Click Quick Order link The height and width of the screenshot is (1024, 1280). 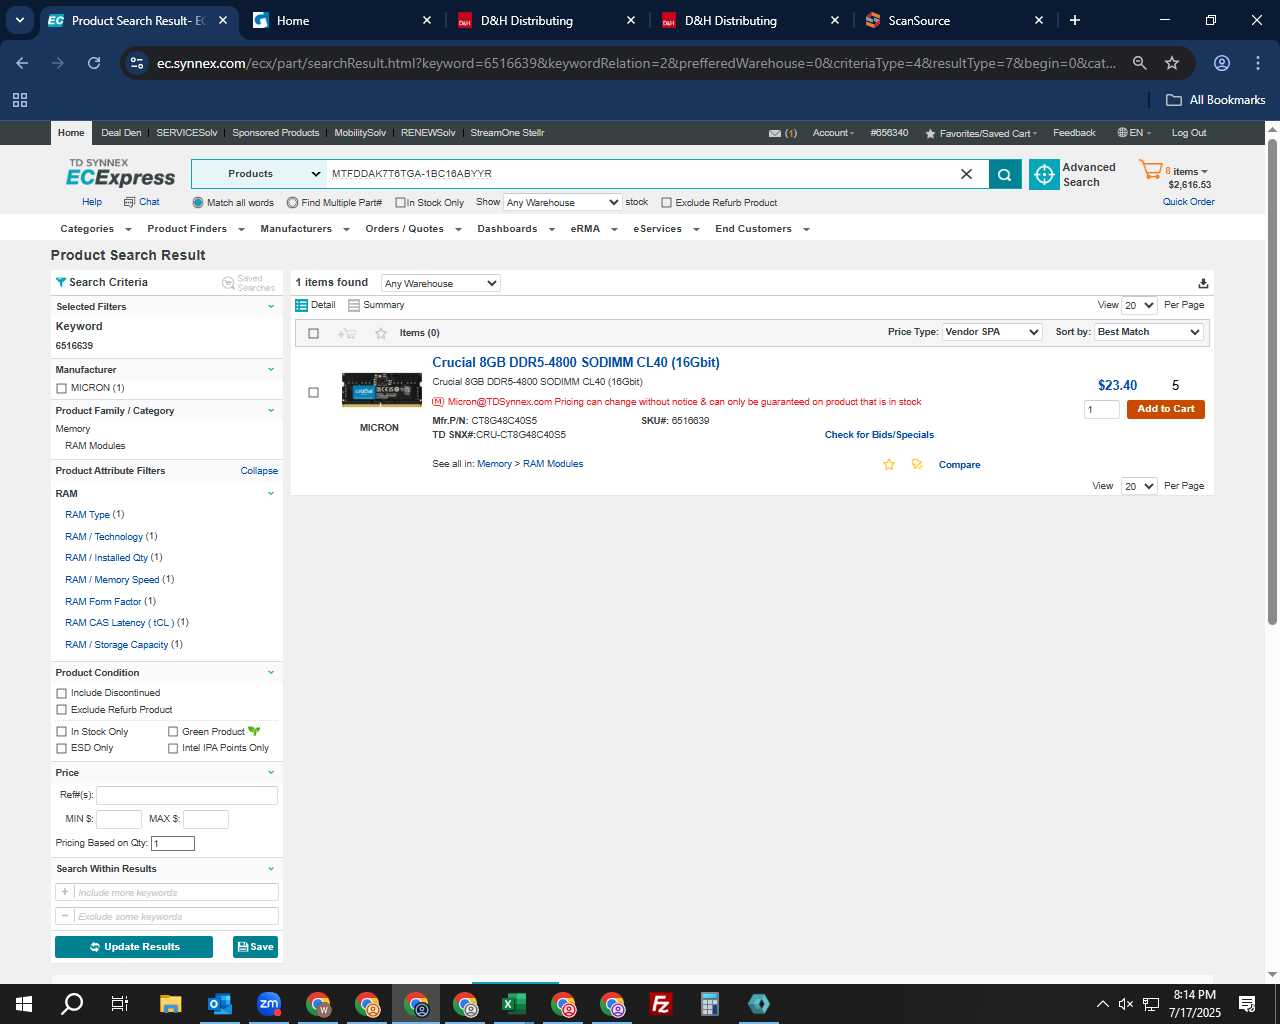pos(1188,202)
